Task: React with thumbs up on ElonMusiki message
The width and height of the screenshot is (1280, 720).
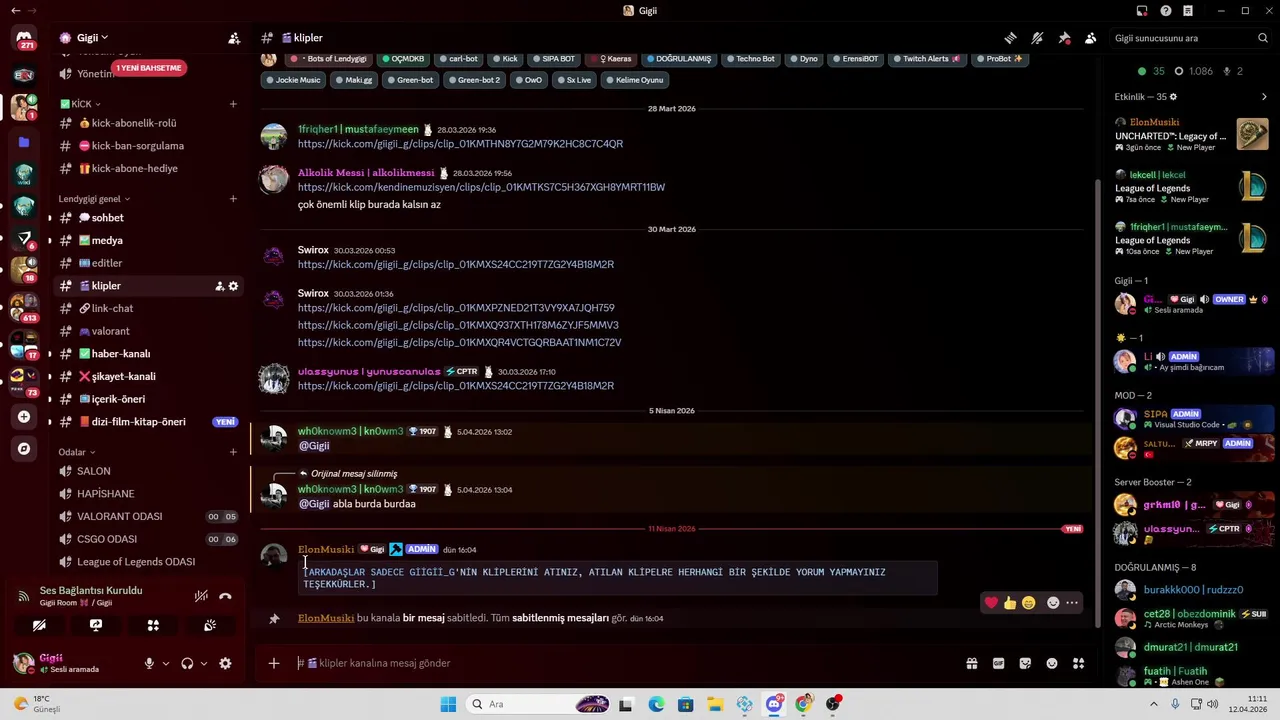Action: (1010, 603)
